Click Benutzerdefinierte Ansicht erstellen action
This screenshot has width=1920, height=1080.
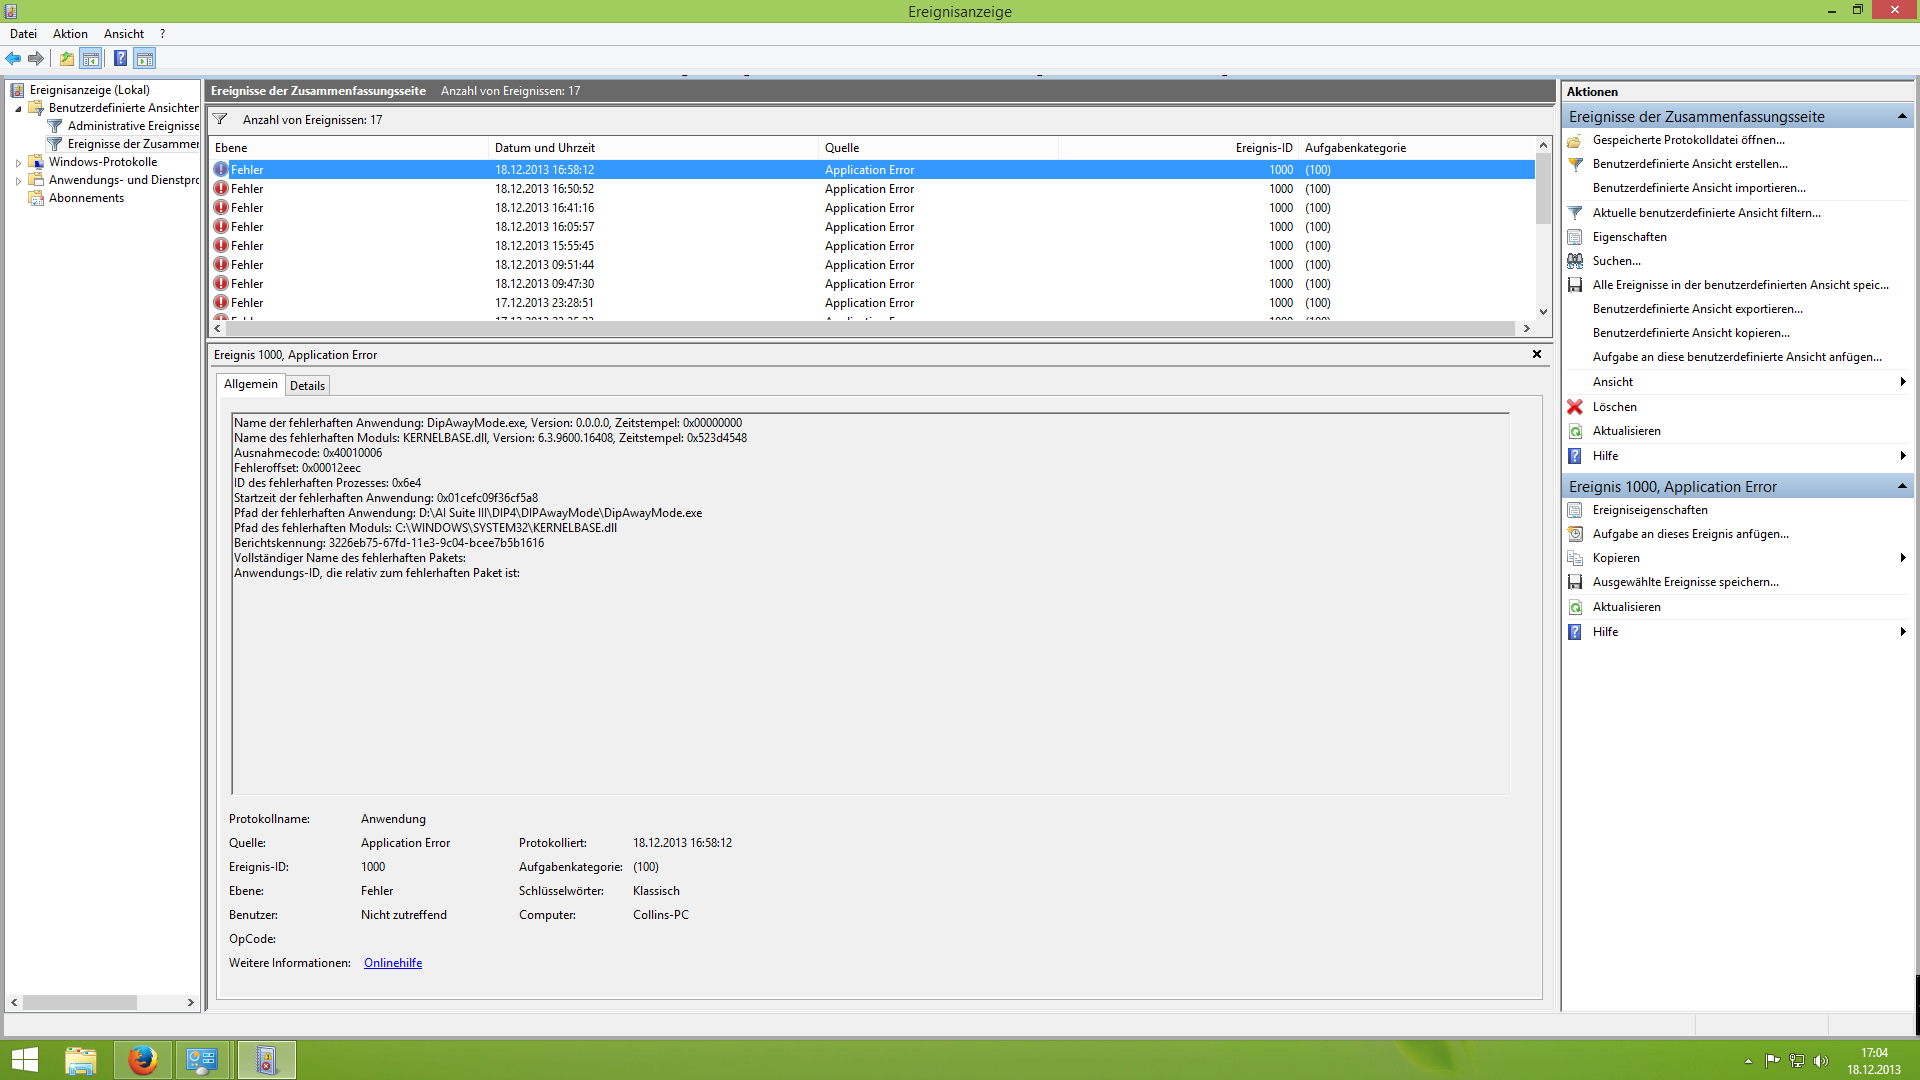(x=1689, y=164)
